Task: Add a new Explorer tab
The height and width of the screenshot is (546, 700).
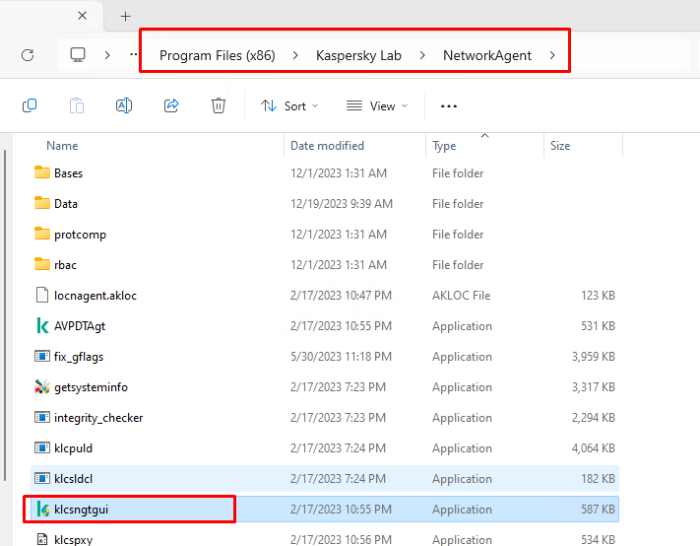Action: pos(125,17)
